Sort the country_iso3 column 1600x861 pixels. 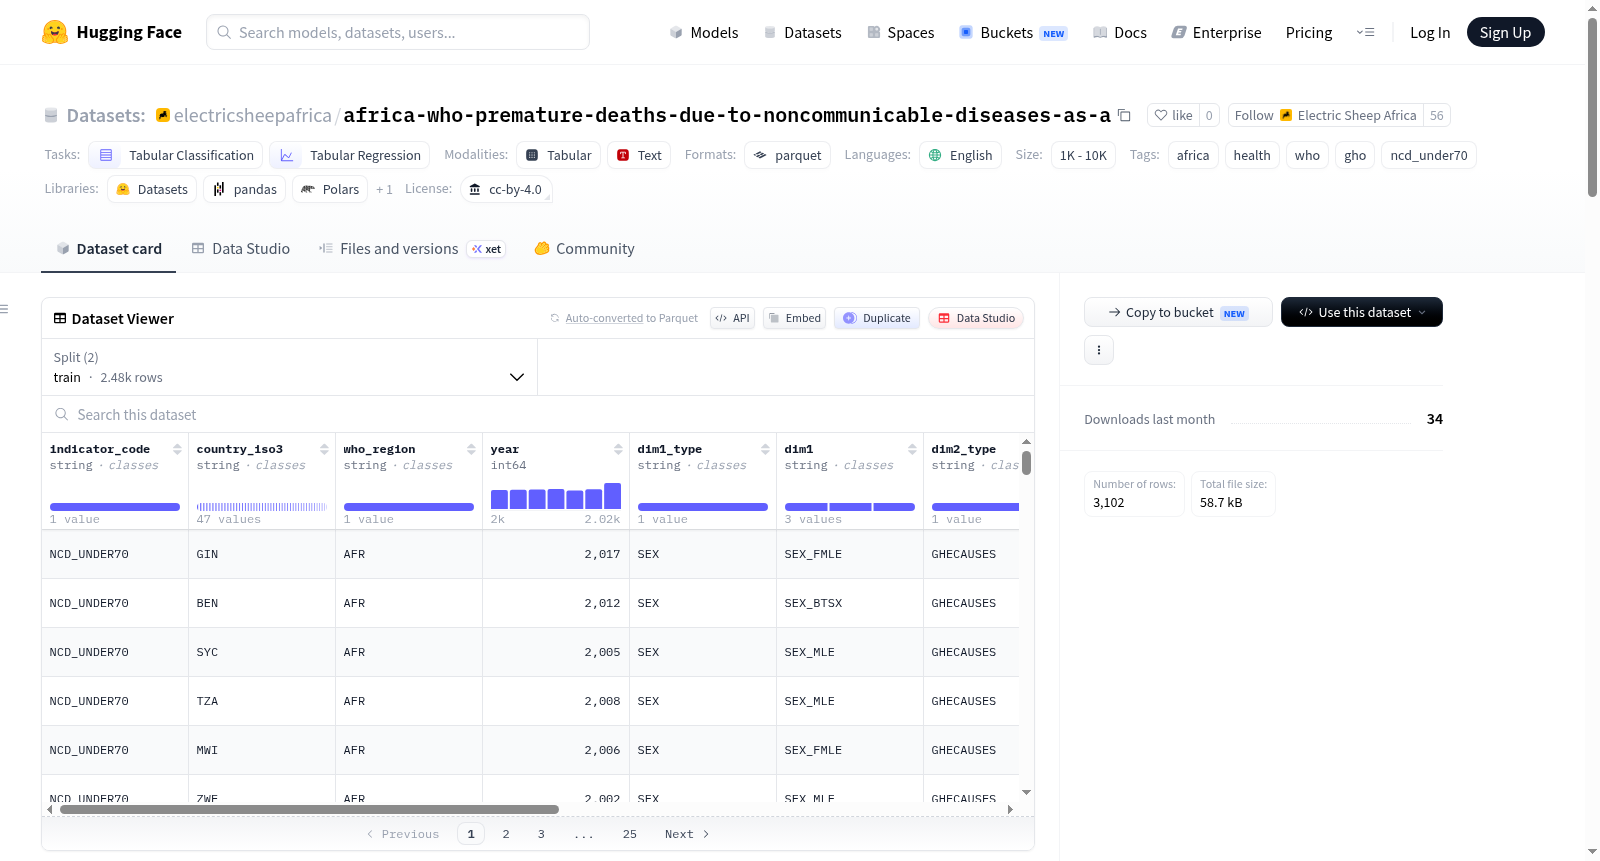point(324,449)
